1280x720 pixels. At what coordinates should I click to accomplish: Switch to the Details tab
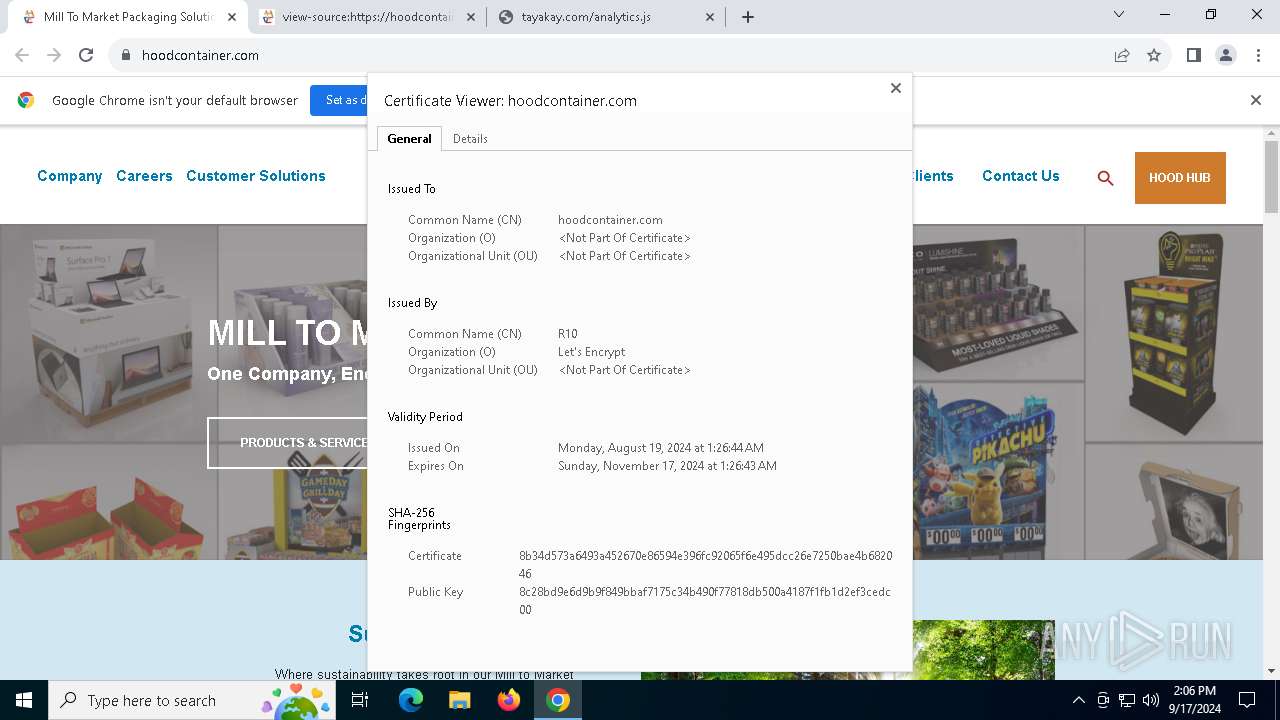click(x=470, y=139)
